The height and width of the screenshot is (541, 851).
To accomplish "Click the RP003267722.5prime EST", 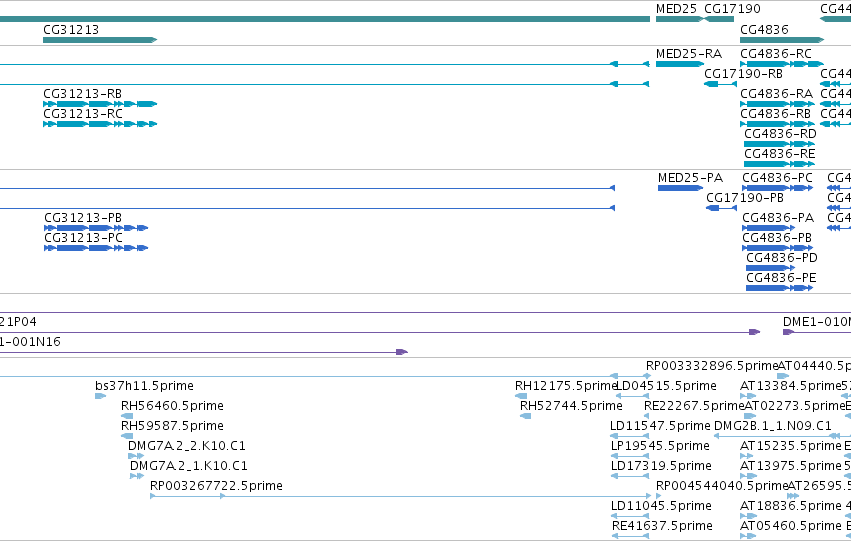I will 401,496.
